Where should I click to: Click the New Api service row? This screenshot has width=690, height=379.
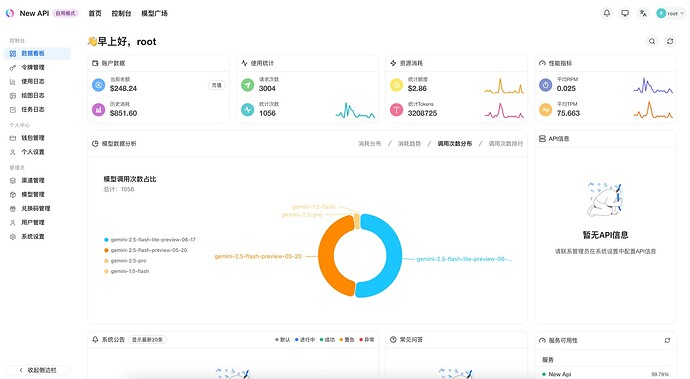click(x=605, y=374)
